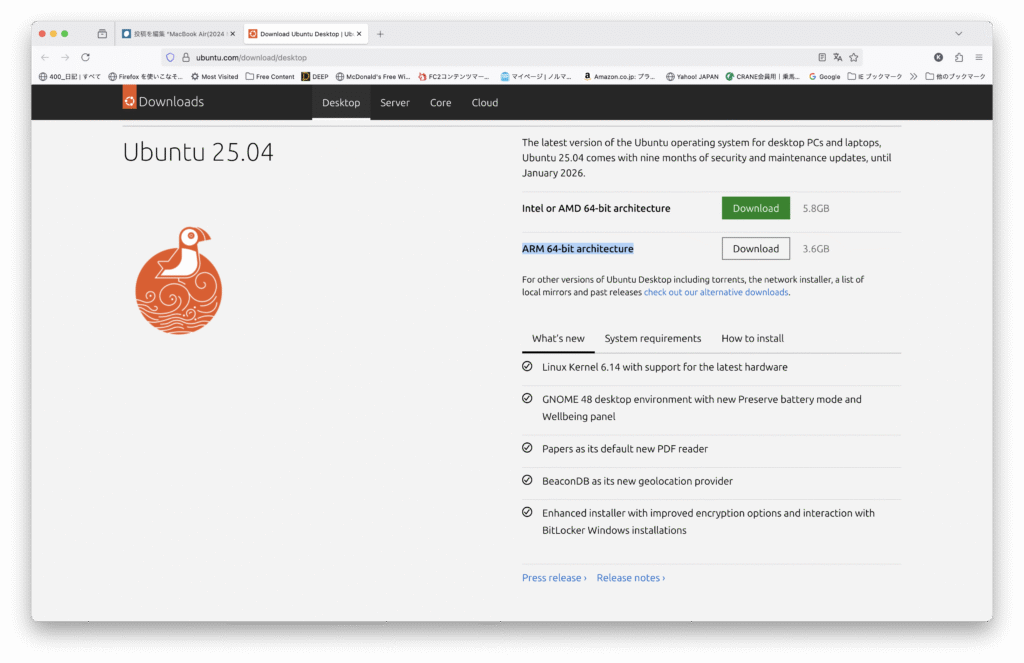Open the IE ブックマーク folder
This screenshot has height=663, width=1024.
point(874,76)
